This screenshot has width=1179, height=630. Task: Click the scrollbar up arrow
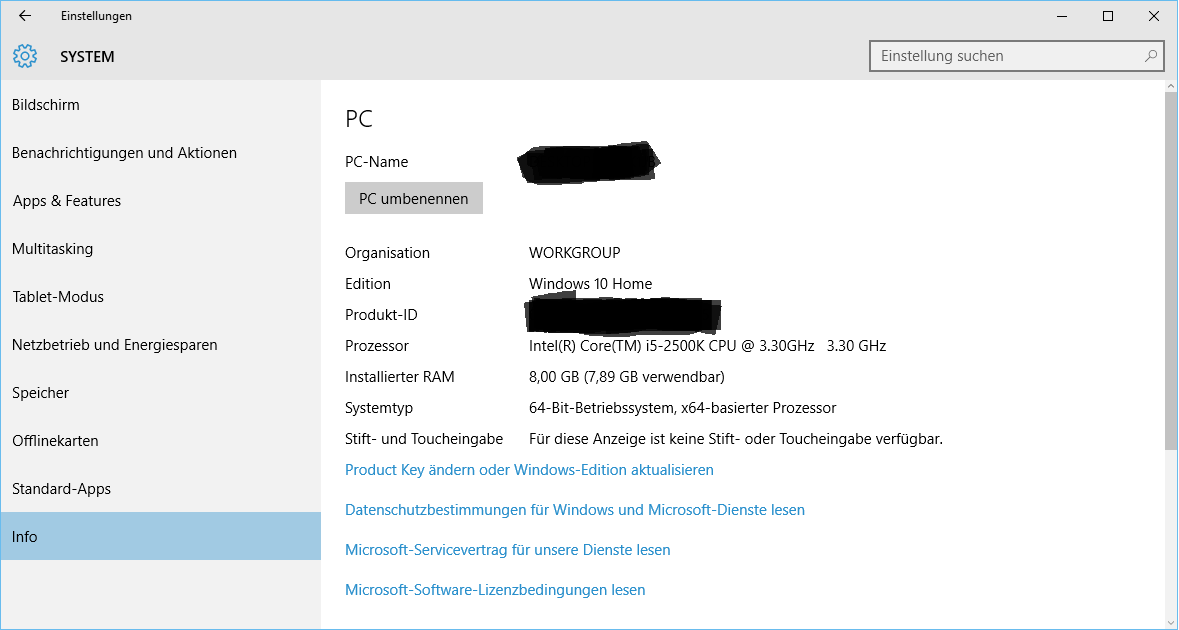[x=1171, y=86]
